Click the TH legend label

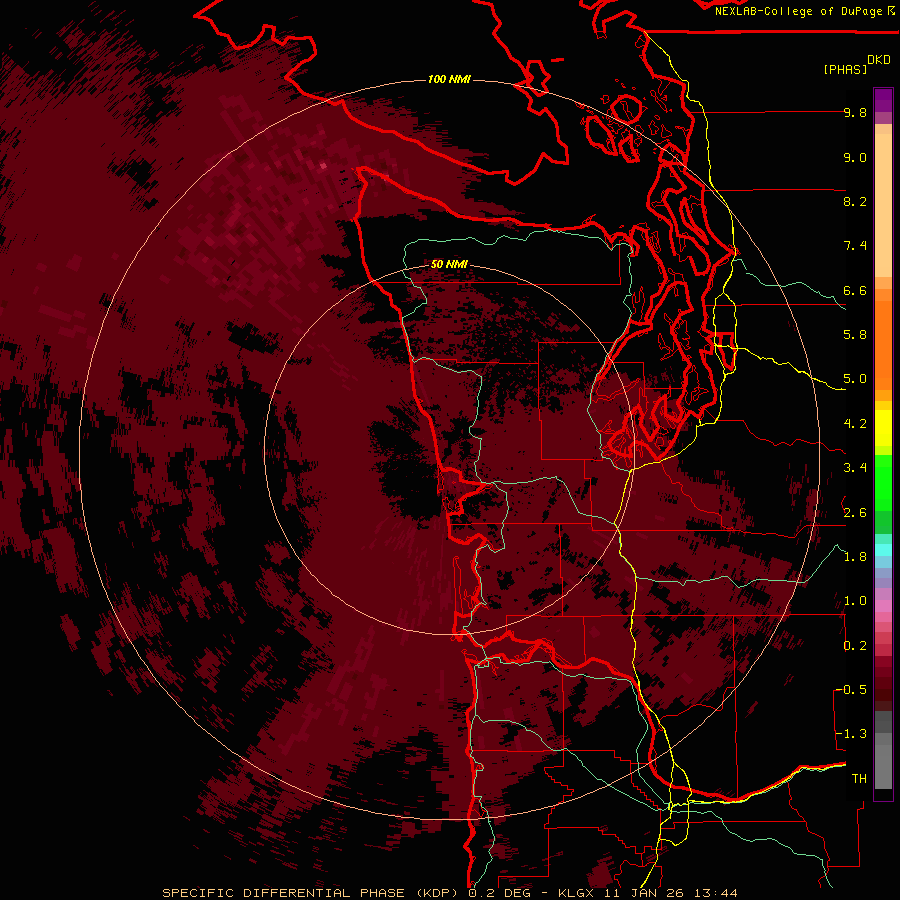click(859, 779)
